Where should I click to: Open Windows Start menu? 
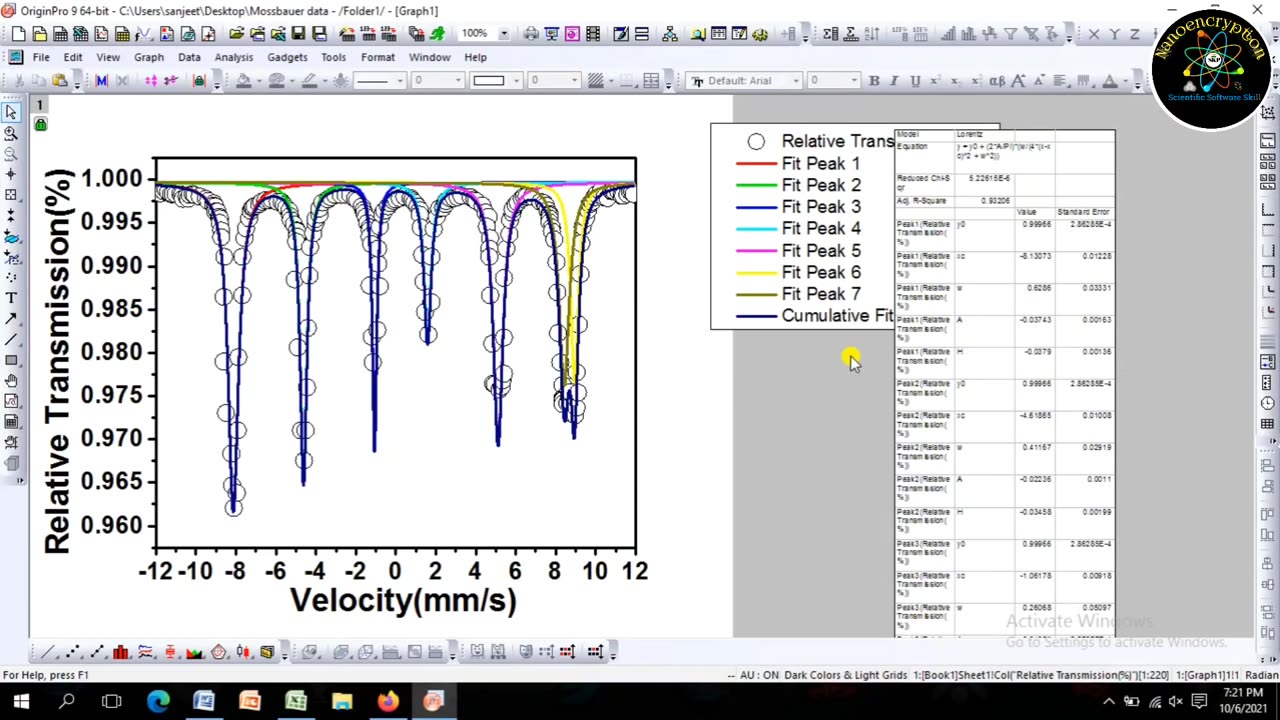click(x=21, y=701)
